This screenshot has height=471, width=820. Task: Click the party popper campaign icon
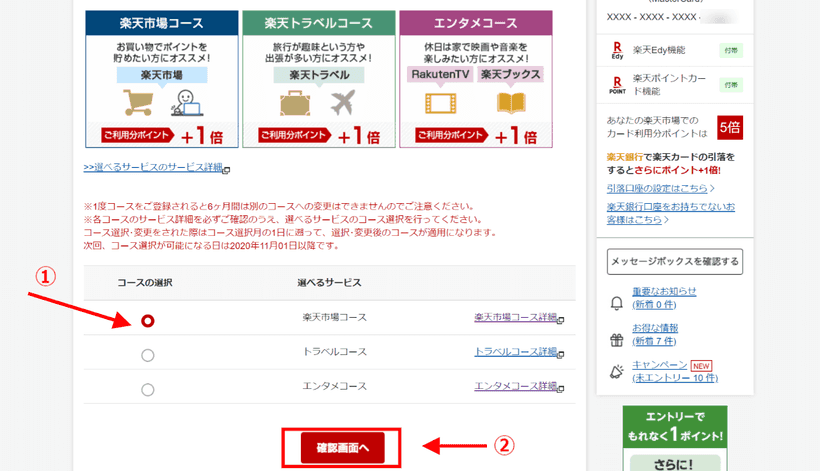(617, 372)
